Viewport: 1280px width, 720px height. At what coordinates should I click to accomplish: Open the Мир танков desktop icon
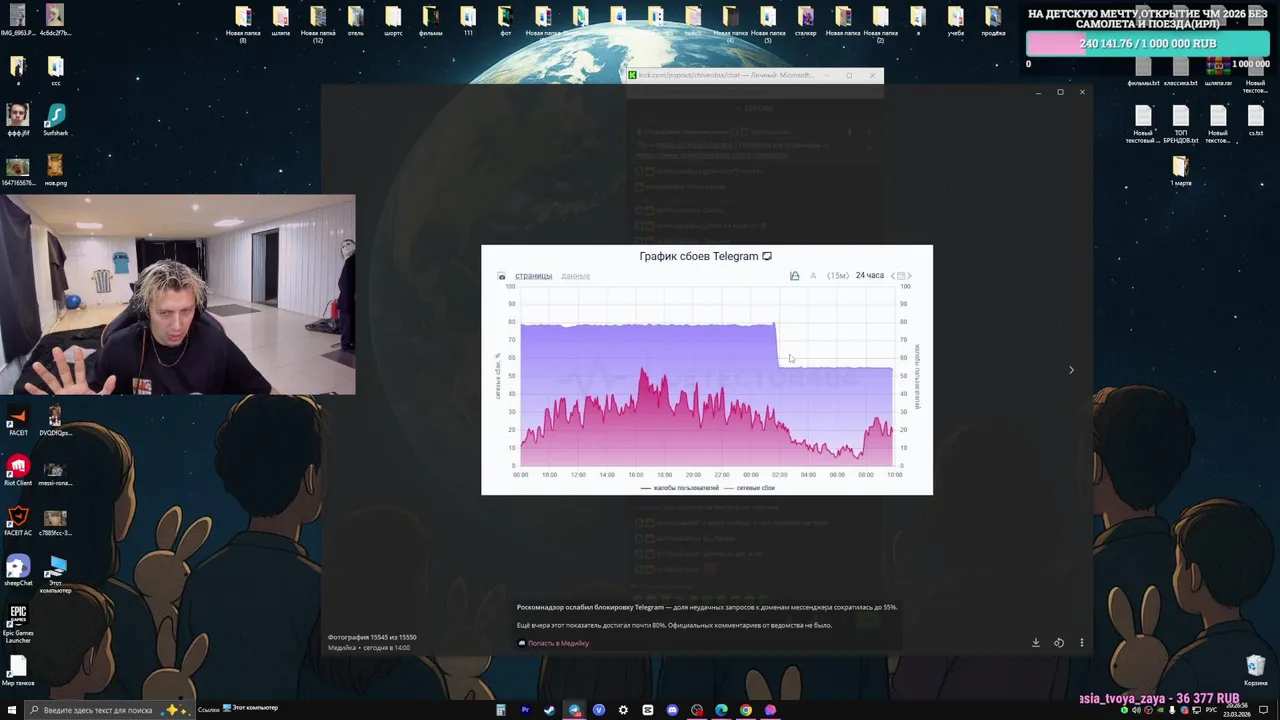[18, 671]
